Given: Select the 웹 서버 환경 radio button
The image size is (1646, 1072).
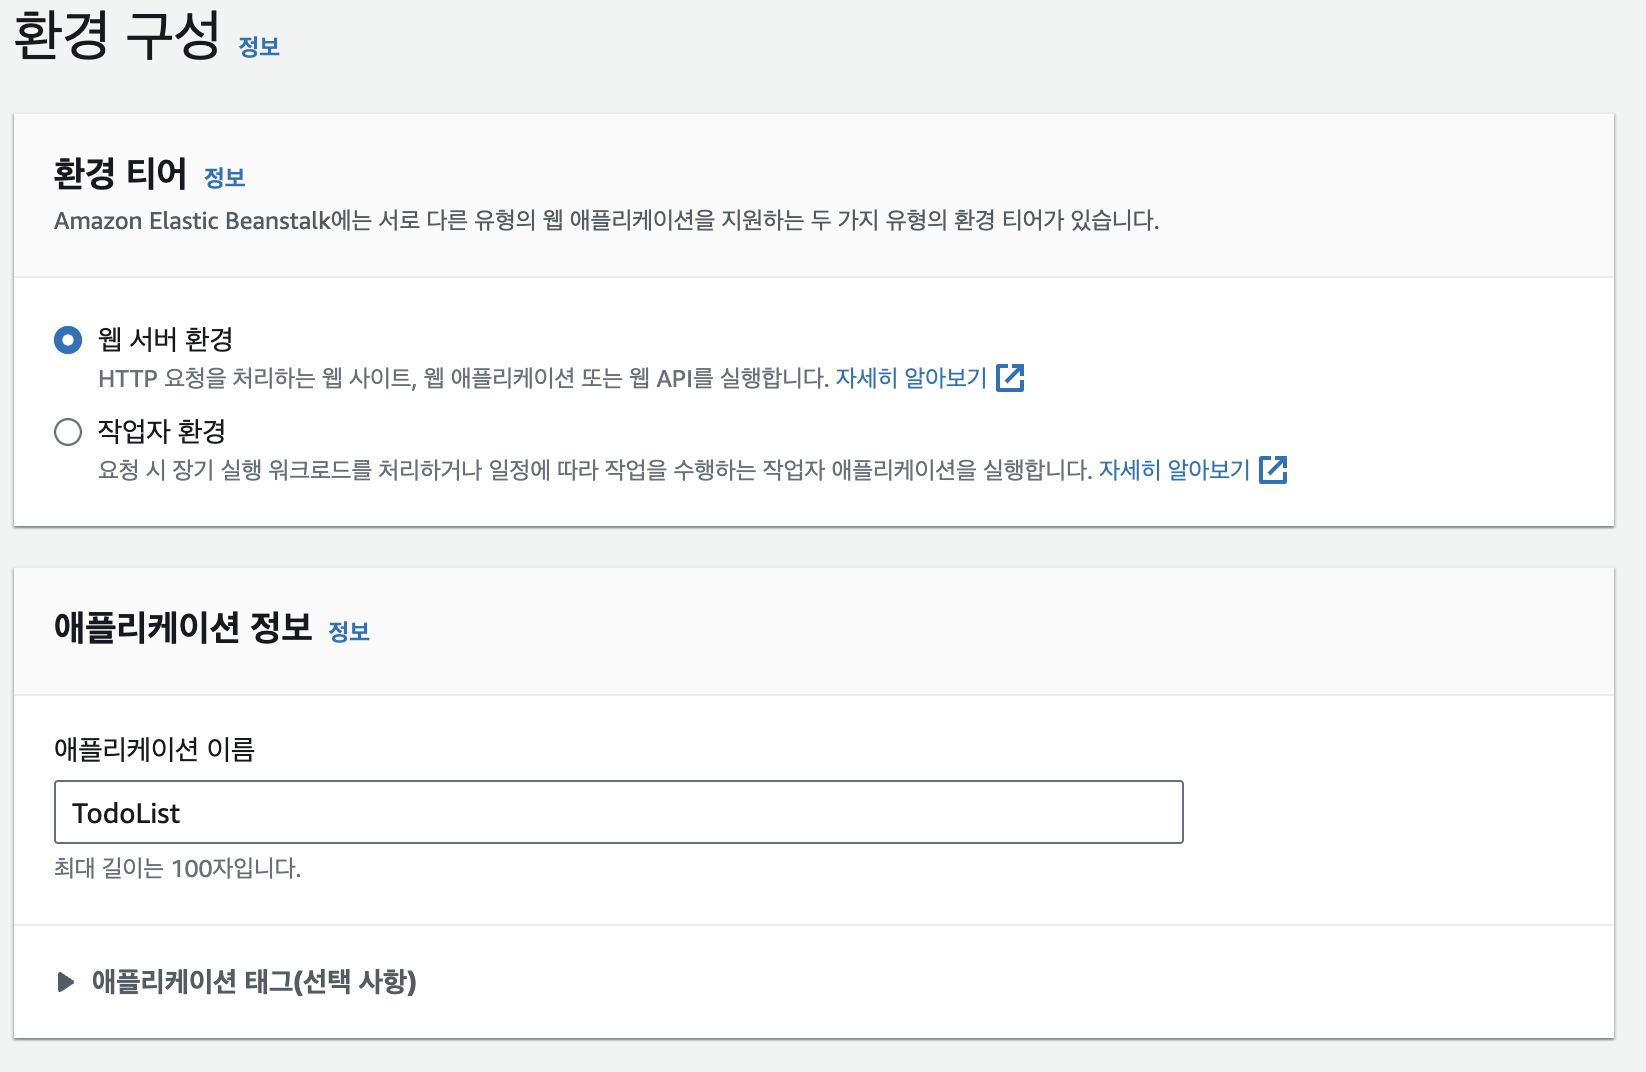Looking at the screenshot, I should click(68, 341).
